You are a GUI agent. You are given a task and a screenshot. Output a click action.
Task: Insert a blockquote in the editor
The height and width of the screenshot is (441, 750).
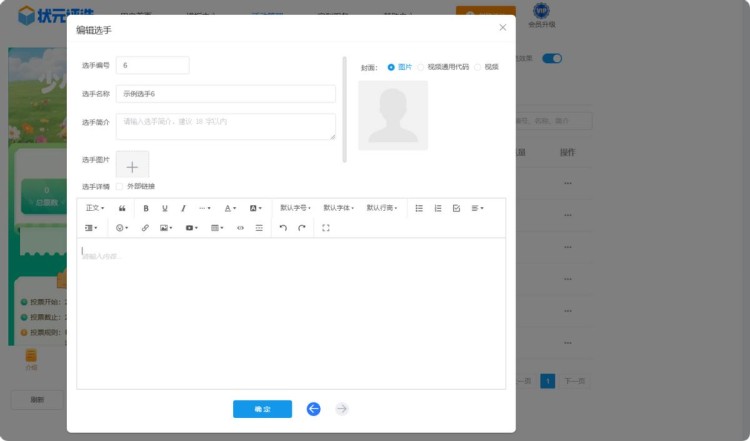(122, 208)
